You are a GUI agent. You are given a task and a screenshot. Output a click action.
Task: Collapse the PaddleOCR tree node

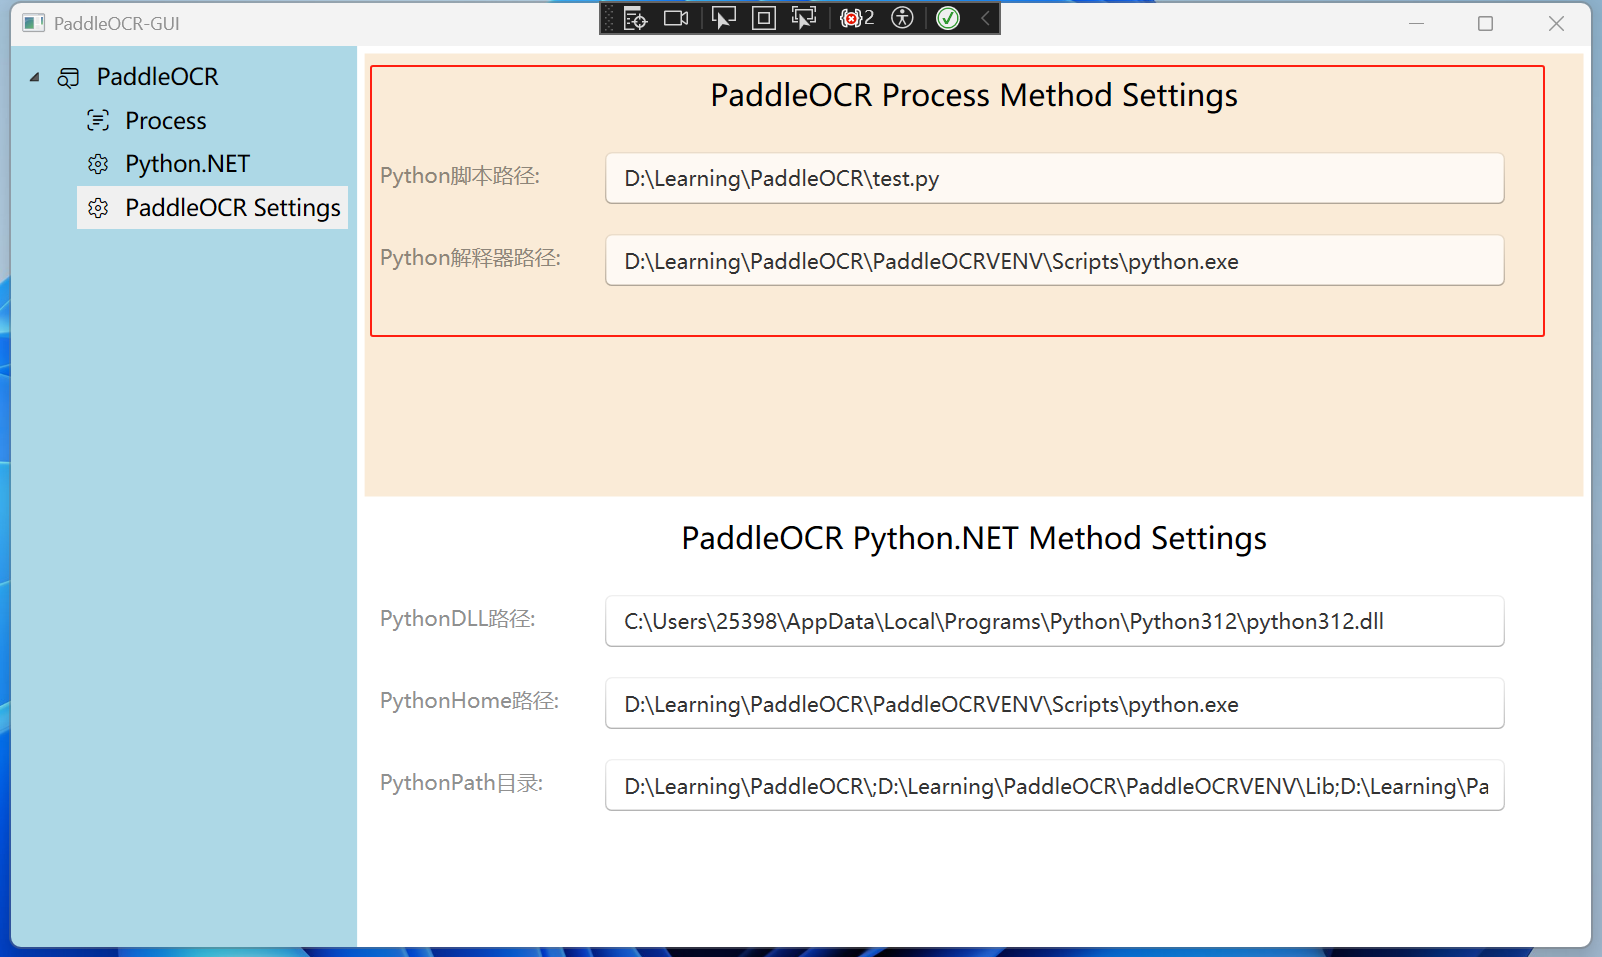34,77
